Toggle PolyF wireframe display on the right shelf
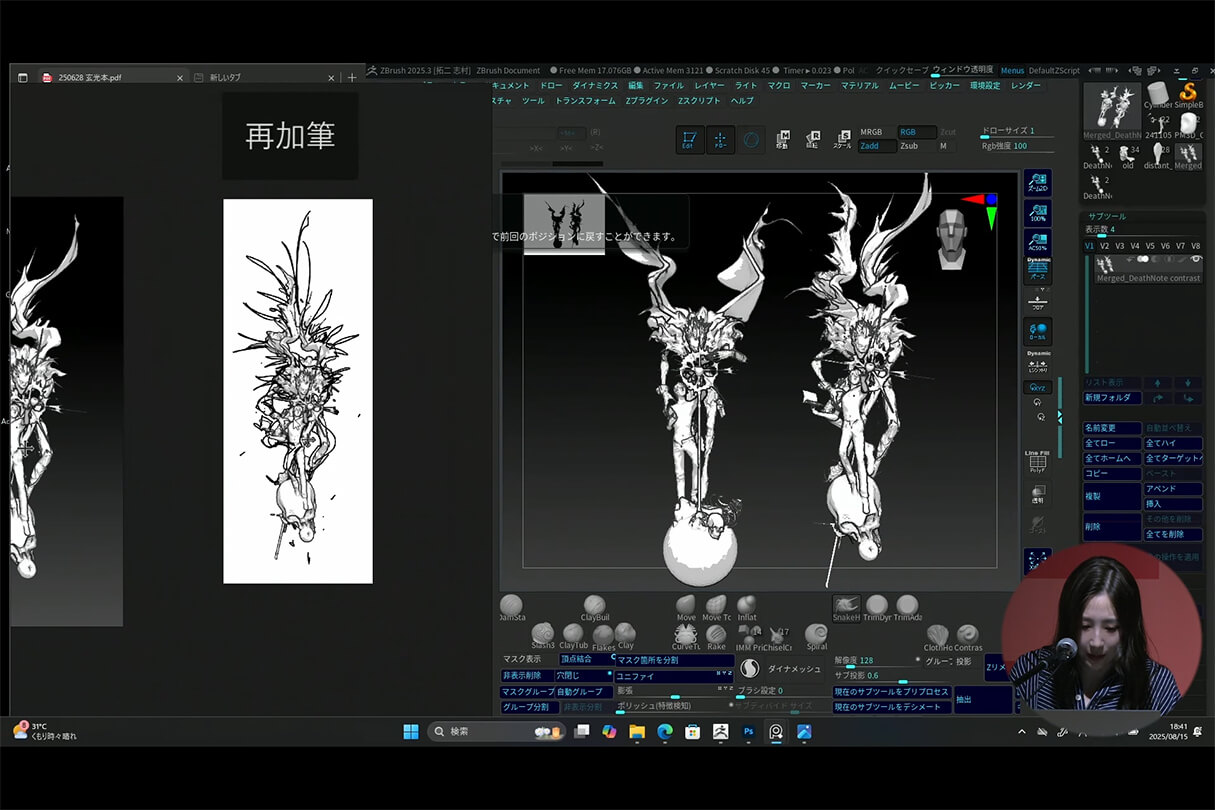Image resolution: width=1215 pixels, height=810 pixels. click(1037, 461)
